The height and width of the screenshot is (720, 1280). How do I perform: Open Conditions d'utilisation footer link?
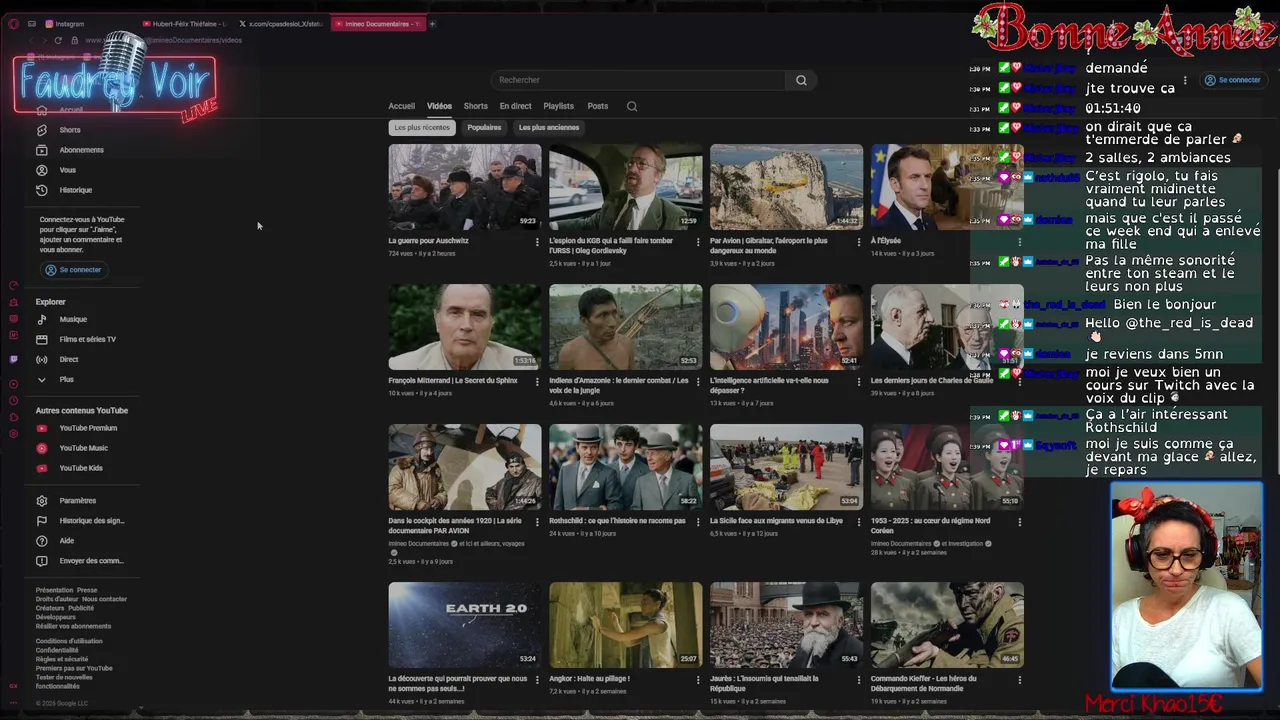(x=69, y=641)
